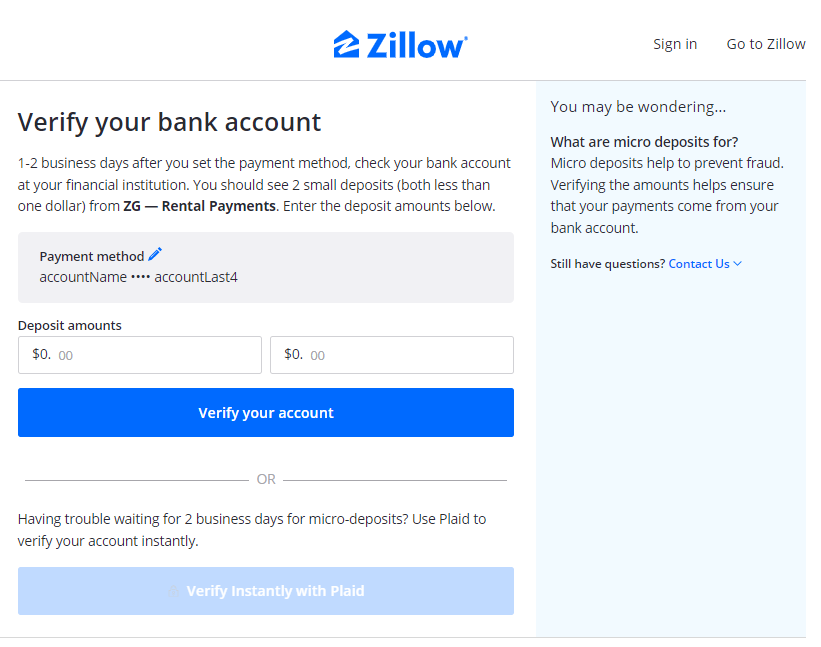The image size is (821, 647).
Task: Select the Zillow house symbol in the header
Action: 344,43
